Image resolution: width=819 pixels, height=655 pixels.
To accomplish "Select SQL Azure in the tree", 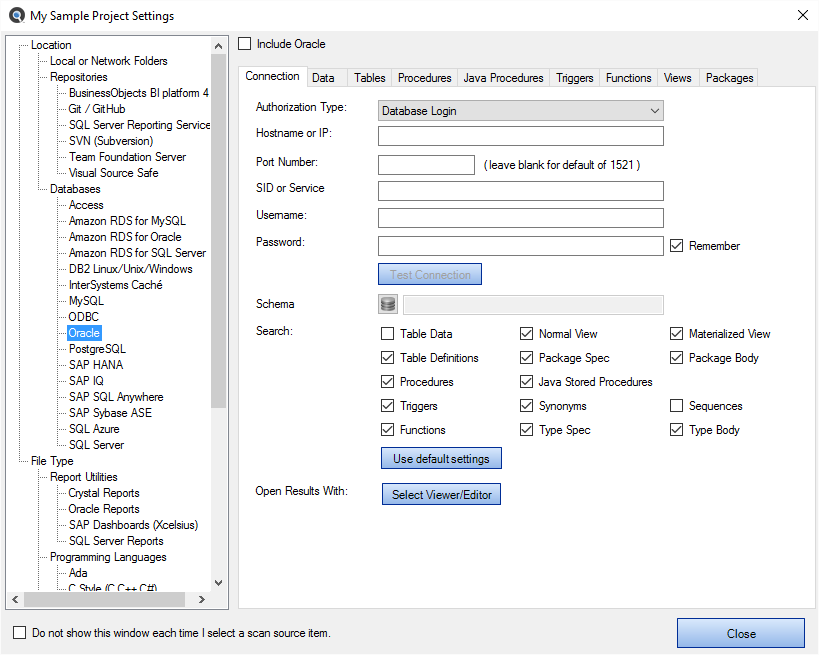I will (94, 429).
